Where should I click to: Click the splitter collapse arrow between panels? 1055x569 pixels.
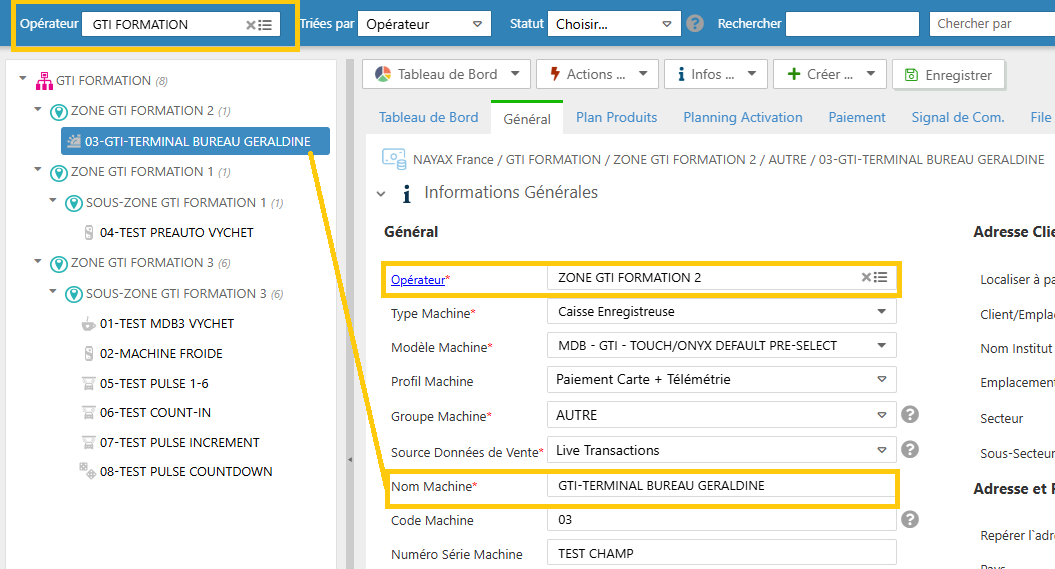click(x=350, y=459)
